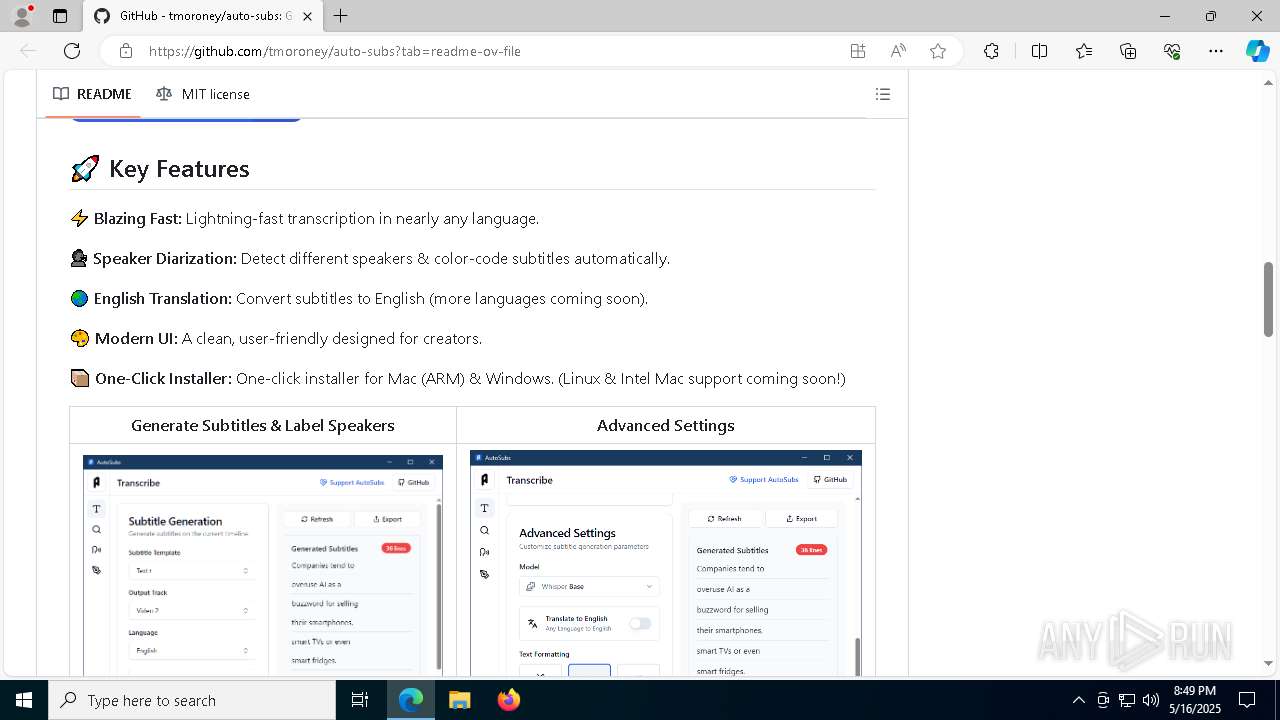Open File Explorer taskbar icon

[459, 700]
